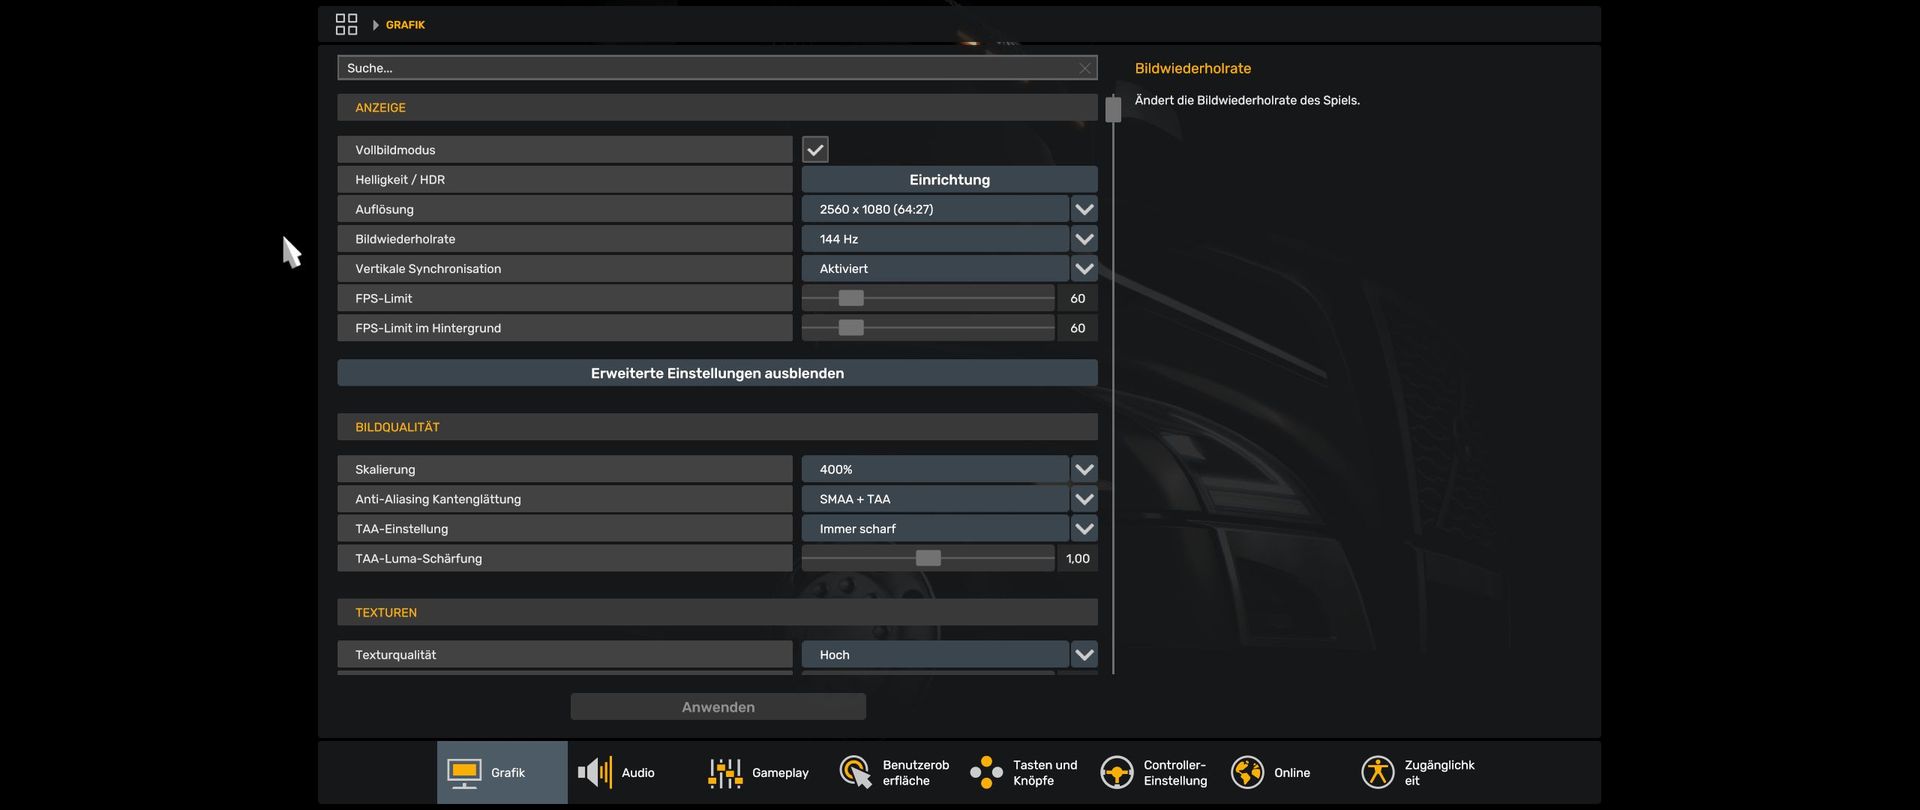Expand the Anti-Aliasing Kantenglättung dropdown arrow
The height and width of the screenshot is (810, 1920).
pyautogui.click(x=1084, y=499)
